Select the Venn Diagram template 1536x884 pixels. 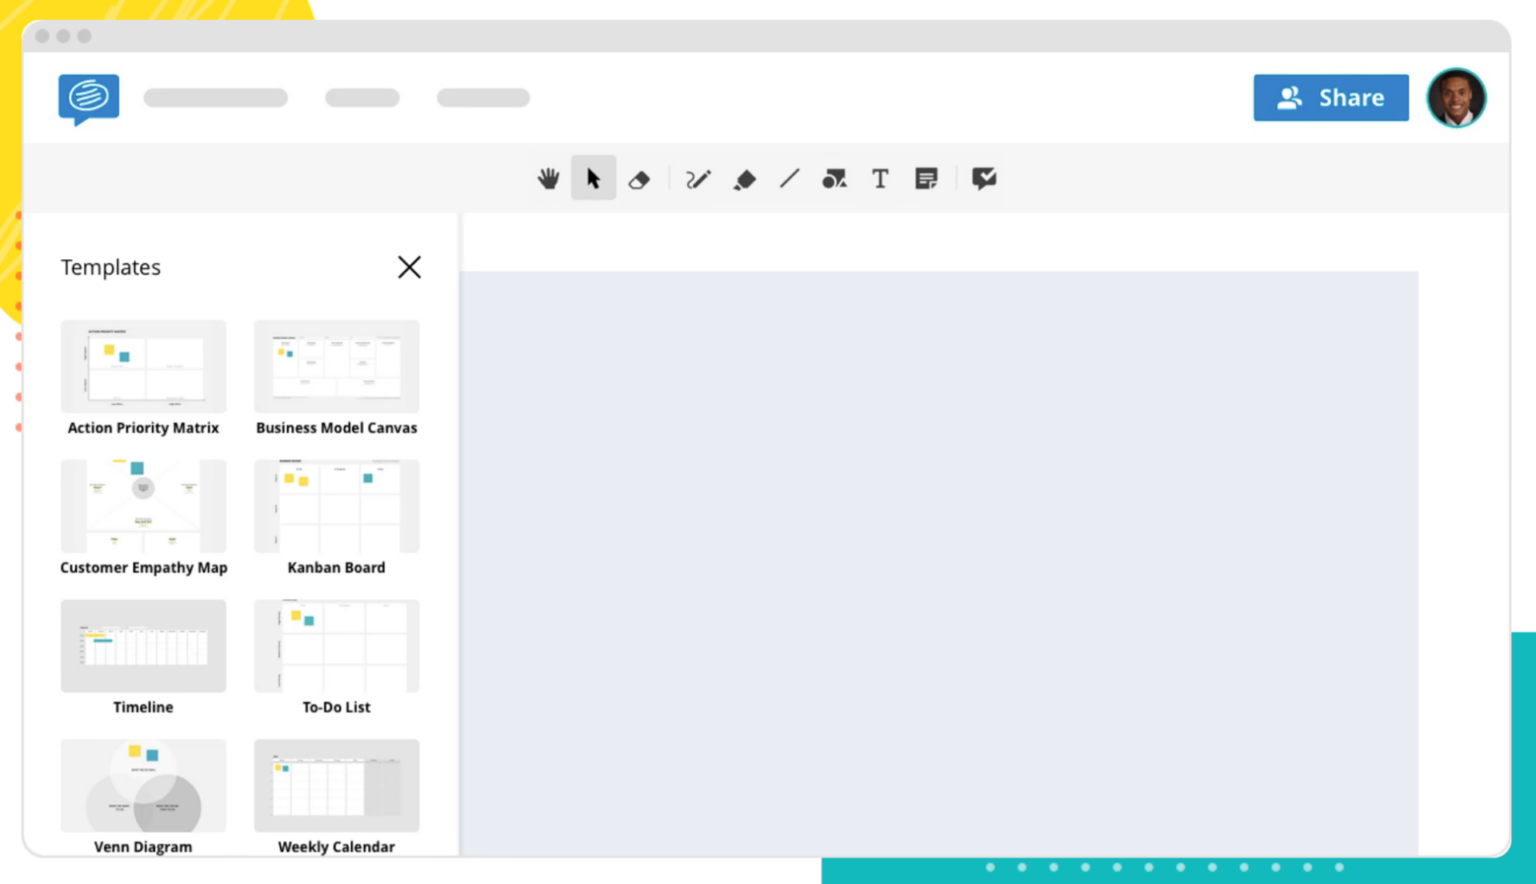click(143, 786)
